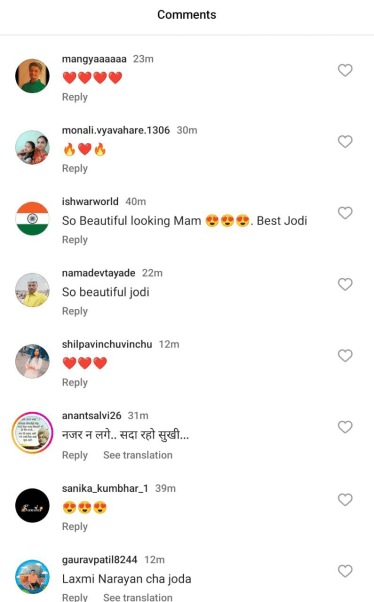The image size is (374, 602).
Task: Open ishwarworld's Indian flag avatar
Action: point(32,218)
